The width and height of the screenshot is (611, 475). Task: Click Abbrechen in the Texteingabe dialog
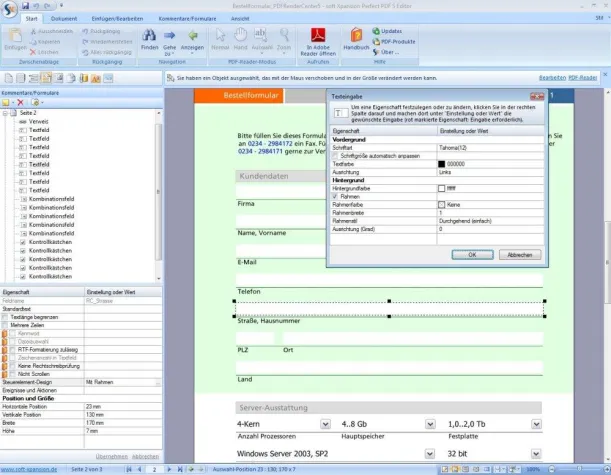tap(520, 255)
